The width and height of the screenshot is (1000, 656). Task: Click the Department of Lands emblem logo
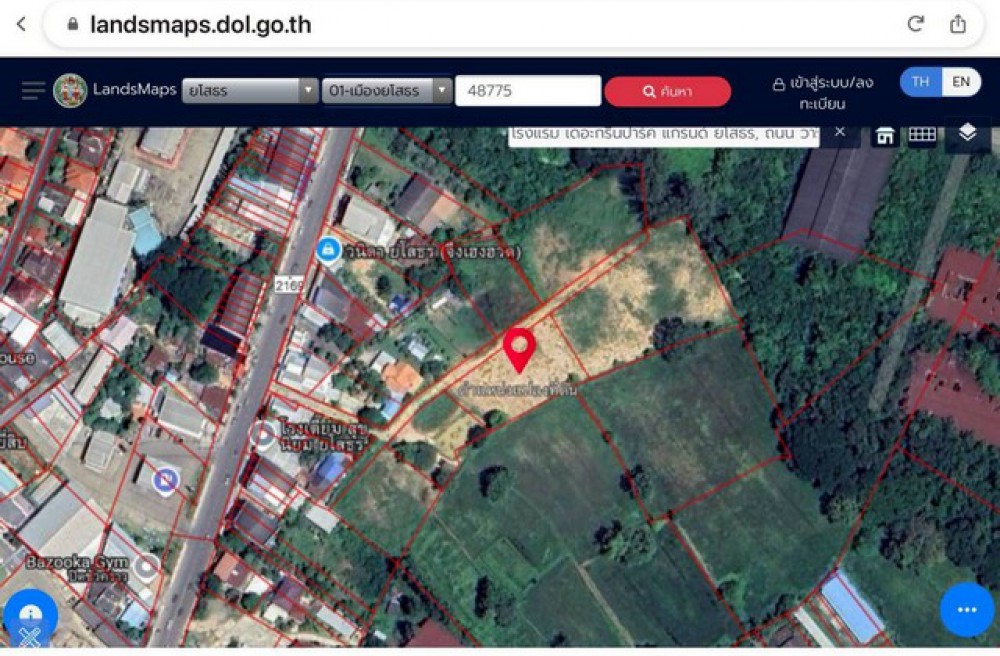tap(70, 91)
